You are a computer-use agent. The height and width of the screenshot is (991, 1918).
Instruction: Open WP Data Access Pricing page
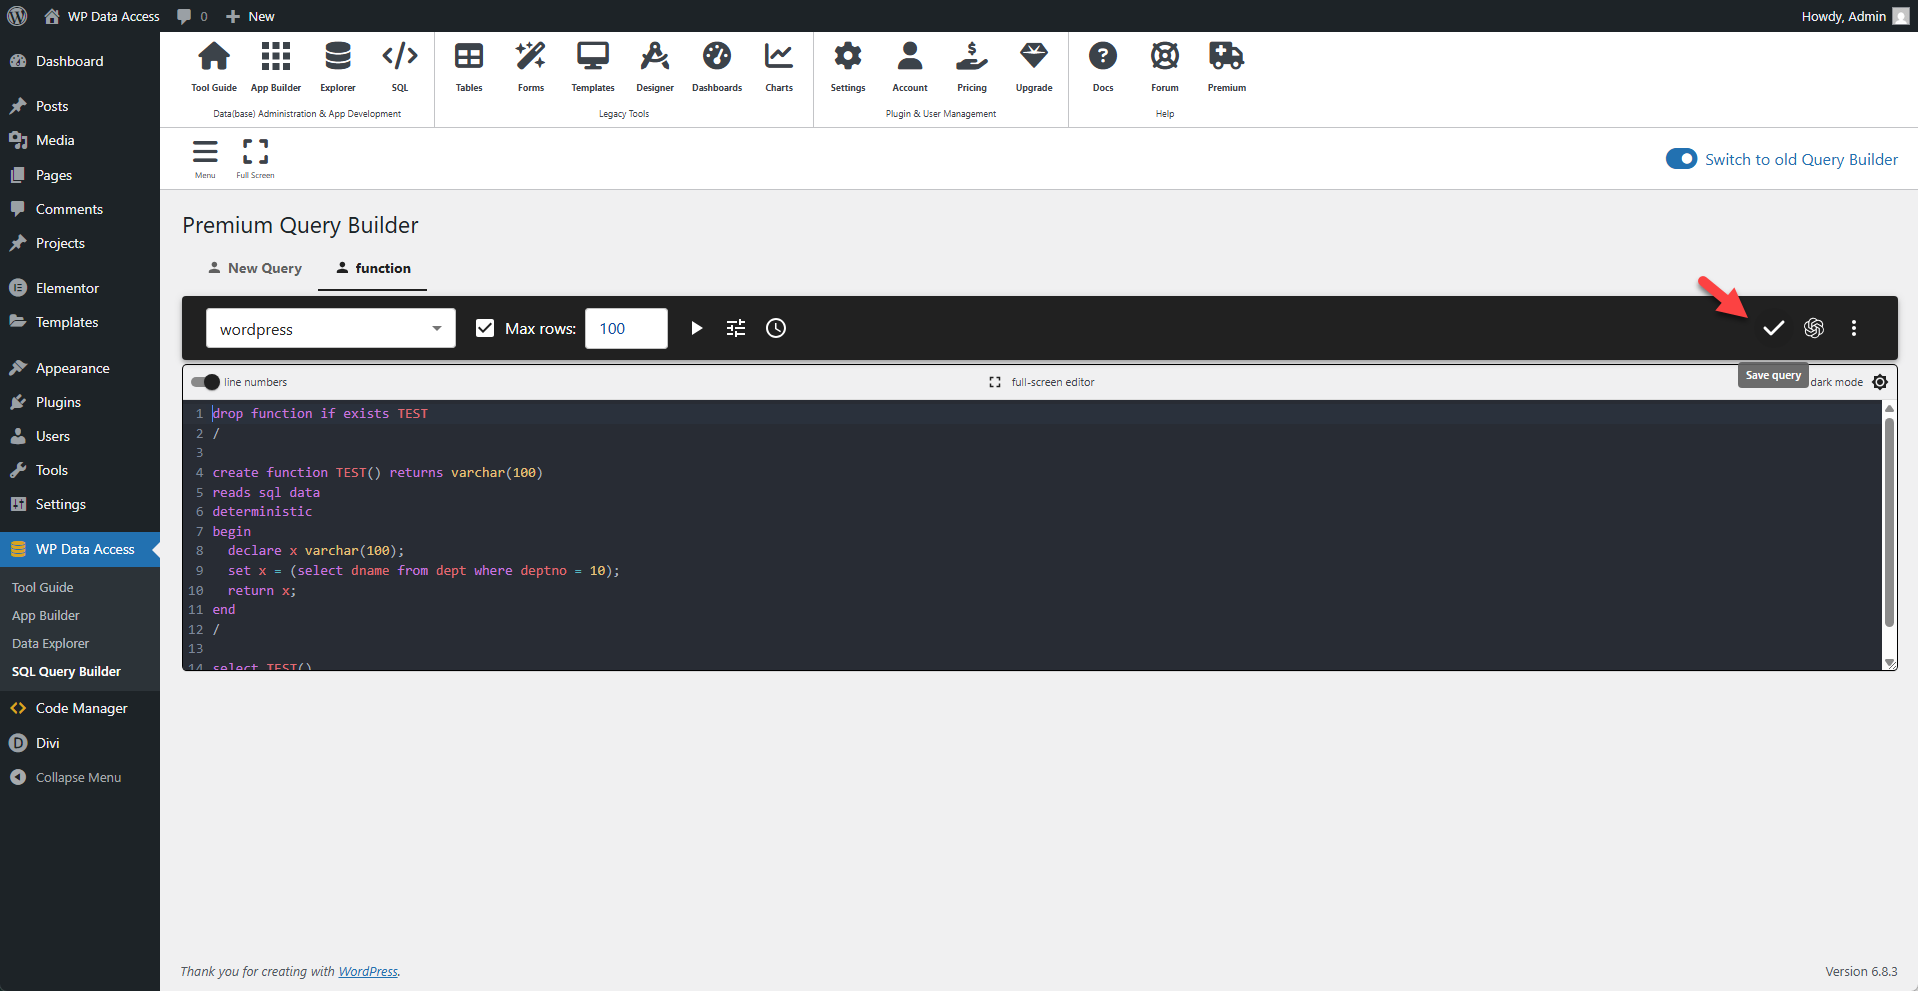(x=972, y=65)
